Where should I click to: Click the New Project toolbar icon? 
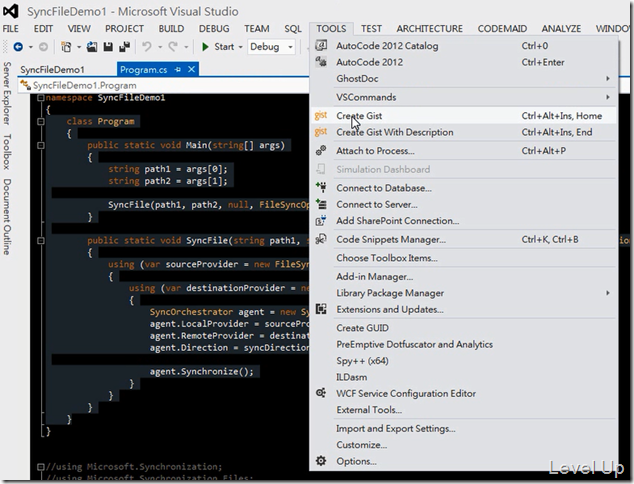pos(66,47)
